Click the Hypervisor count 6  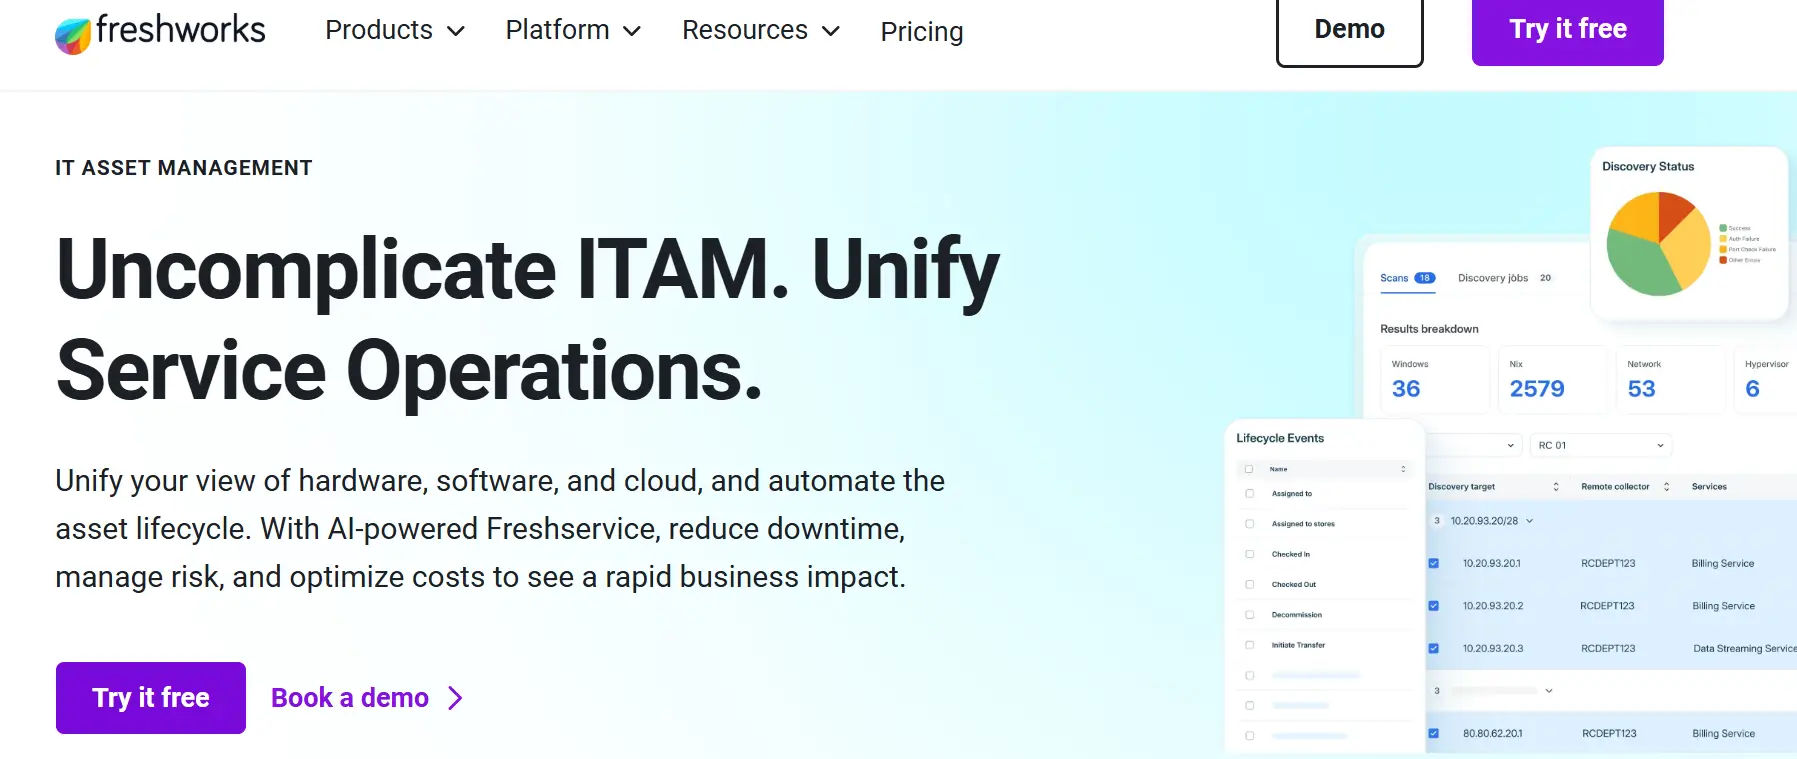1752,389
